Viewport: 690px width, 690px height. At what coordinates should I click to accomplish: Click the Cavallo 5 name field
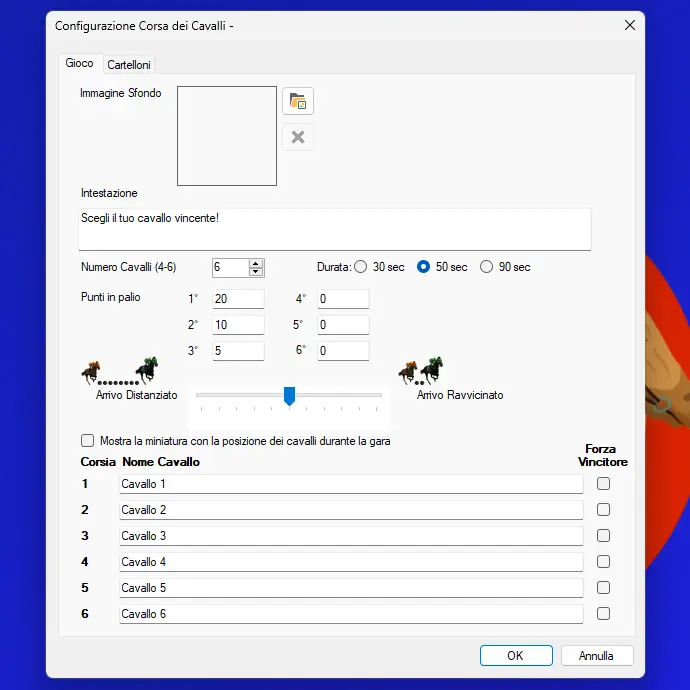tap(351, 588)
